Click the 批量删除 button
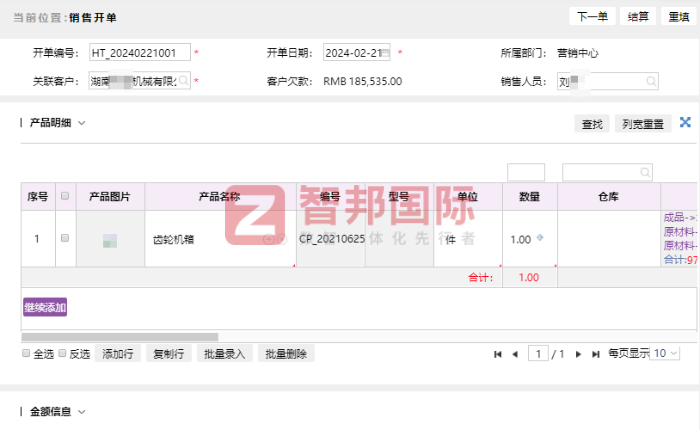 286,354
